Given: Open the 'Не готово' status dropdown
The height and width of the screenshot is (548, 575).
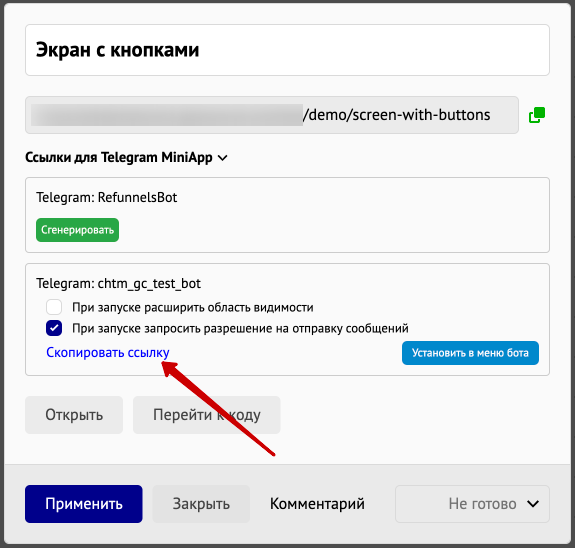Looking at the screenshot, I should pyautogui.click(x=472, y=504).
